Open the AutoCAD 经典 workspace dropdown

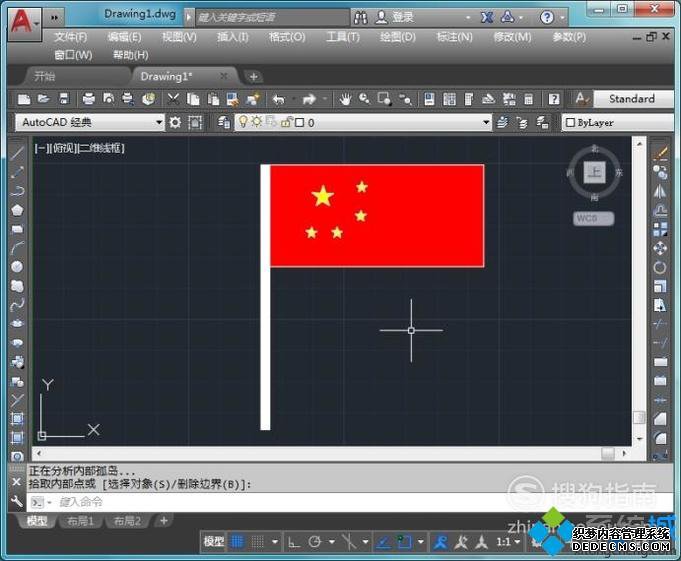(90, 122)
